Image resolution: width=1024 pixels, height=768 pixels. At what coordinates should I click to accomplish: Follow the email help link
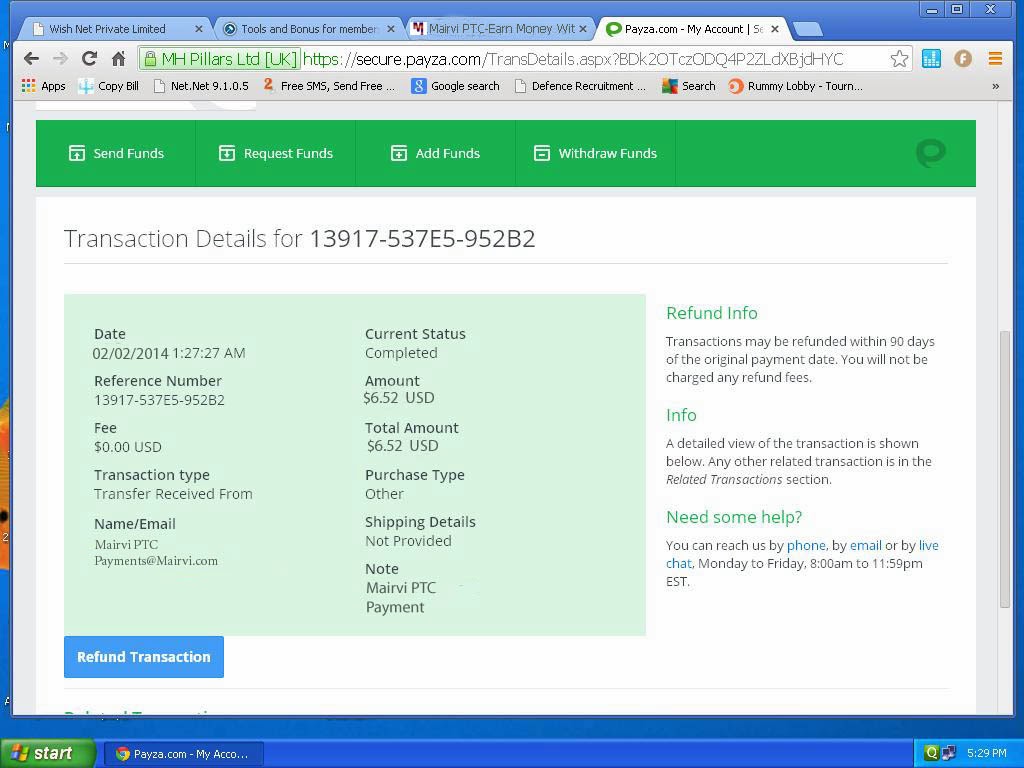click(x=865, y=545)
